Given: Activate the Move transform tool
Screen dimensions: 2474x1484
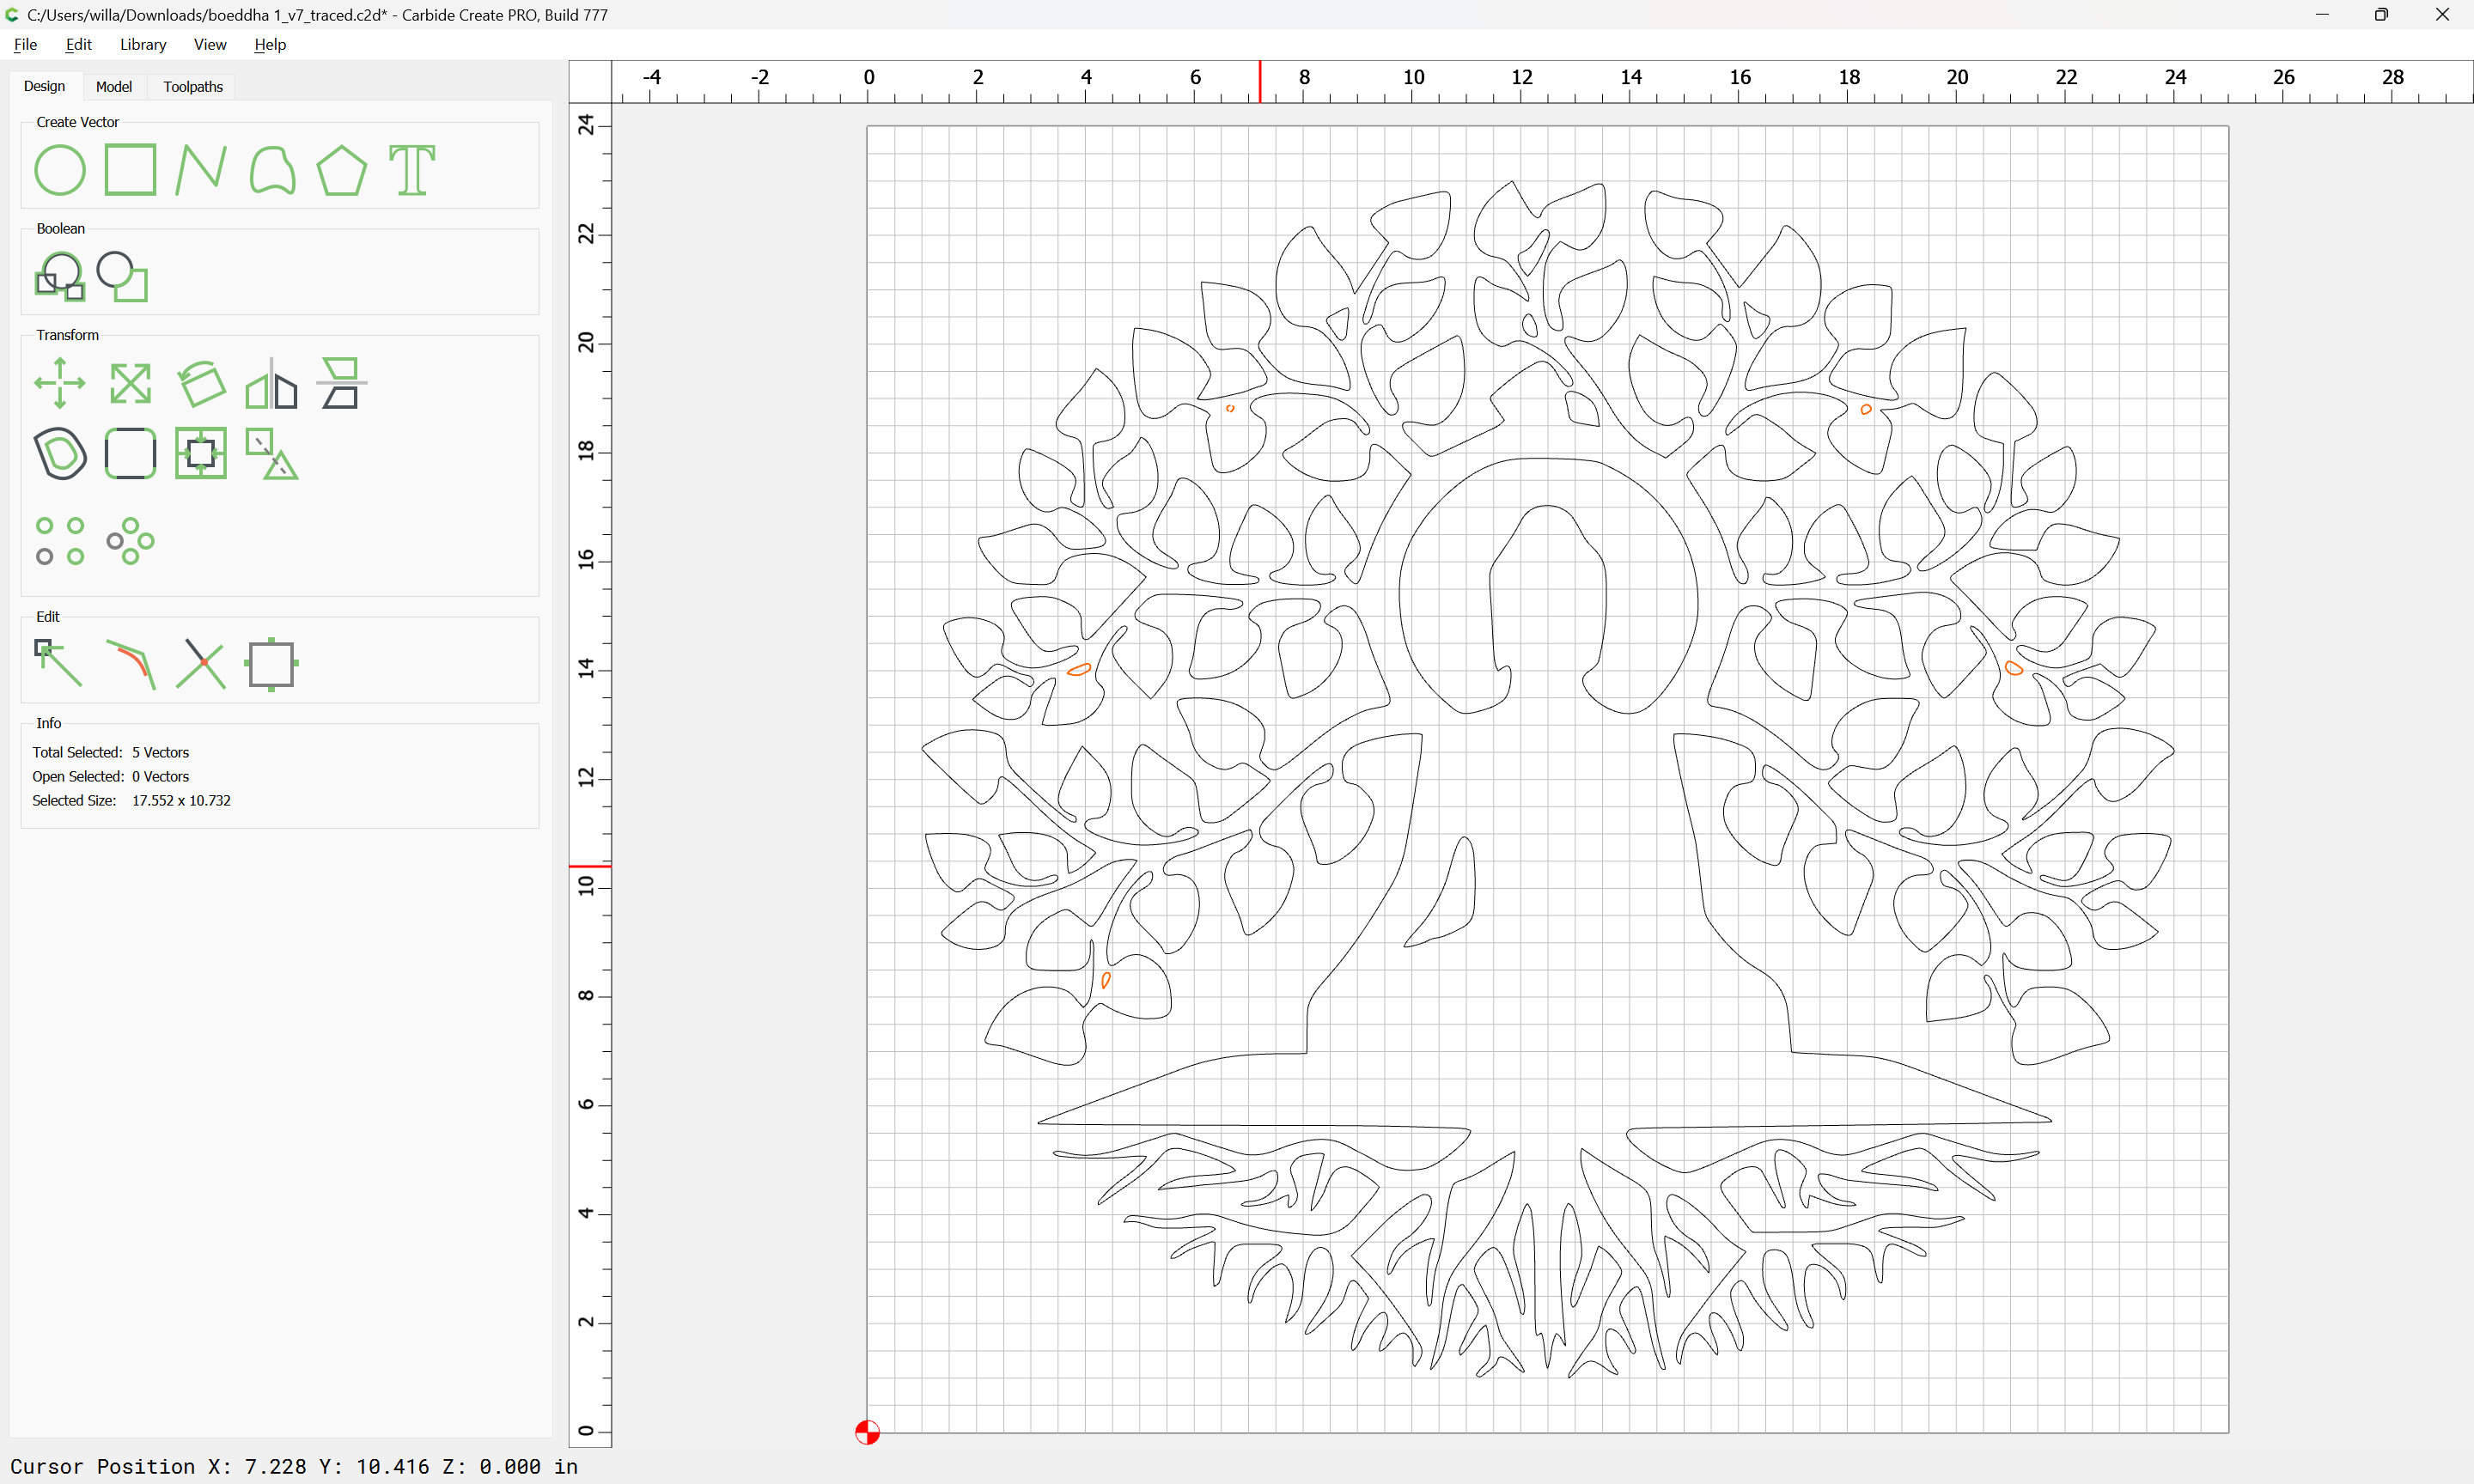Looking at the screenshot, I should (x=60, y=383).
